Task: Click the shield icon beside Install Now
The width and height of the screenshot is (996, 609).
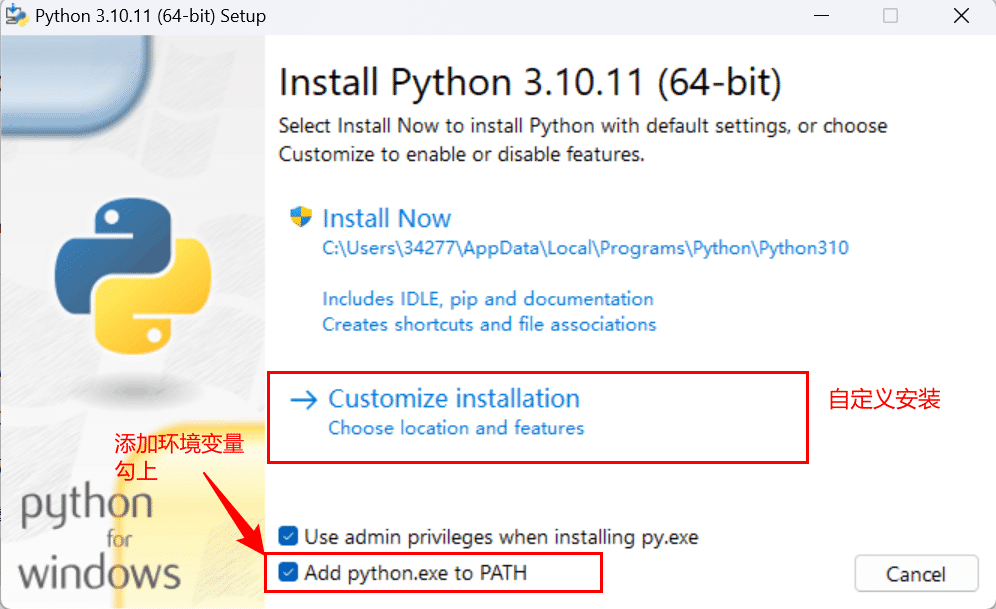Action: pyautogui.click(x=300, y=218)
